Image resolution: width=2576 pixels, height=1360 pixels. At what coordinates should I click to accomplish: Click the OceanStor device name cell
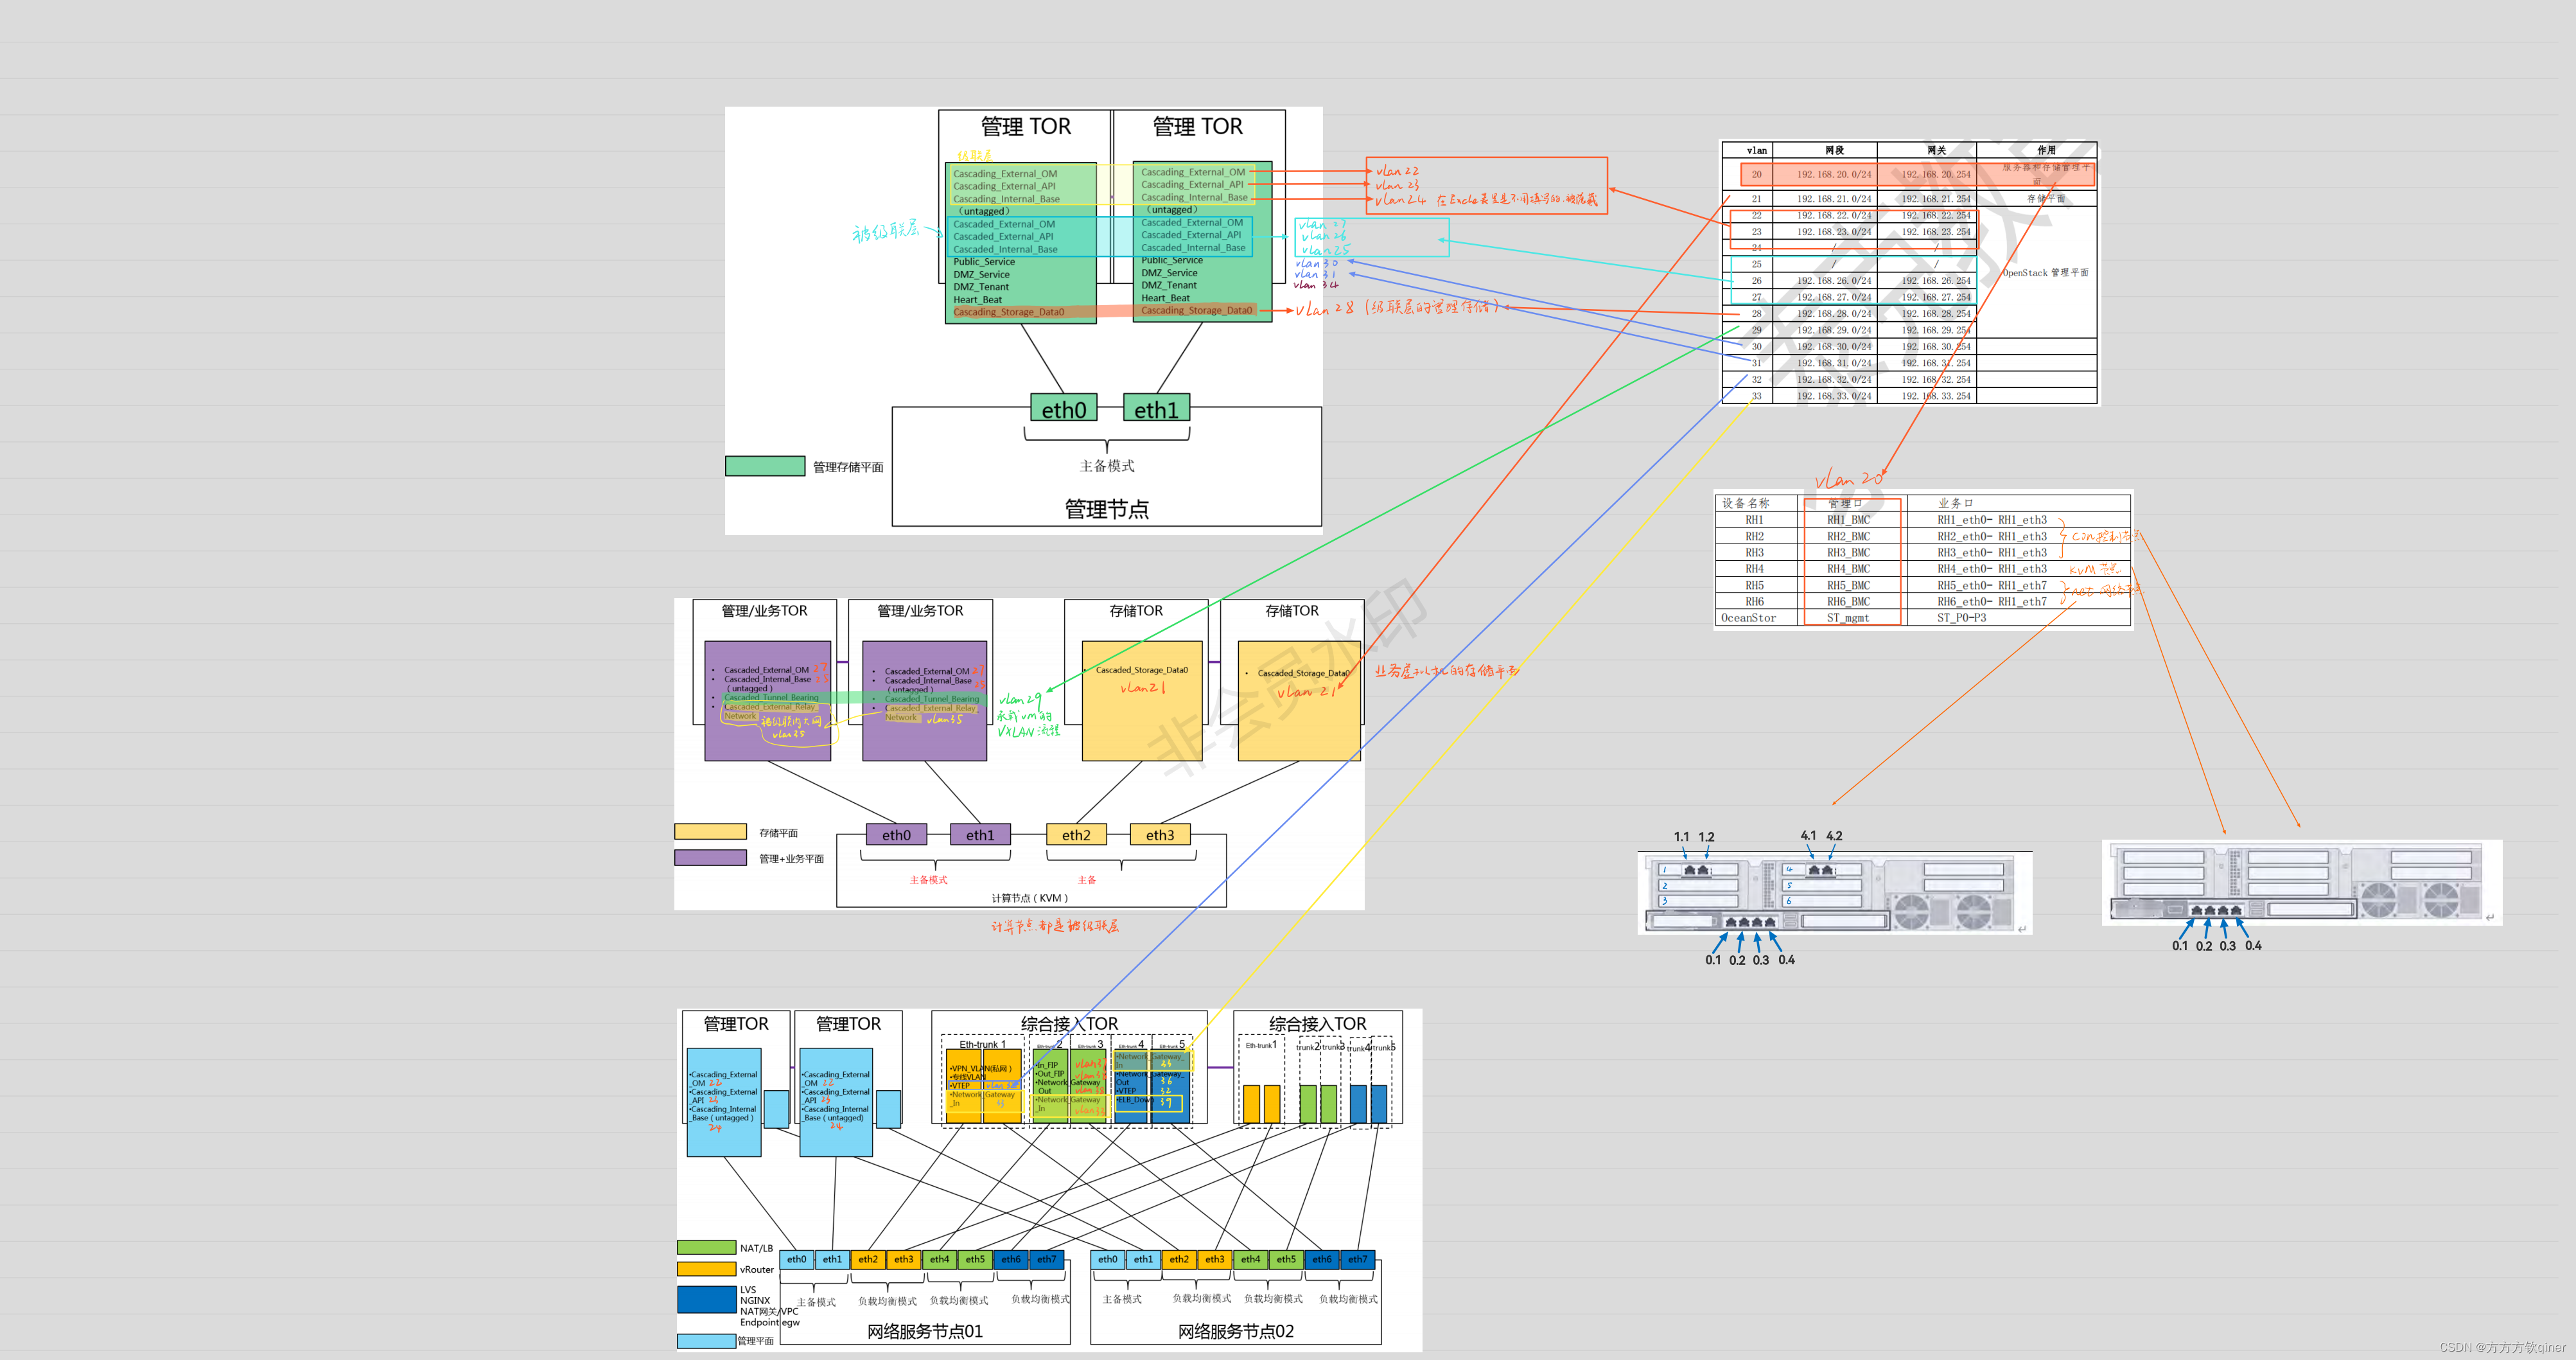click(x=1748, y=618)
